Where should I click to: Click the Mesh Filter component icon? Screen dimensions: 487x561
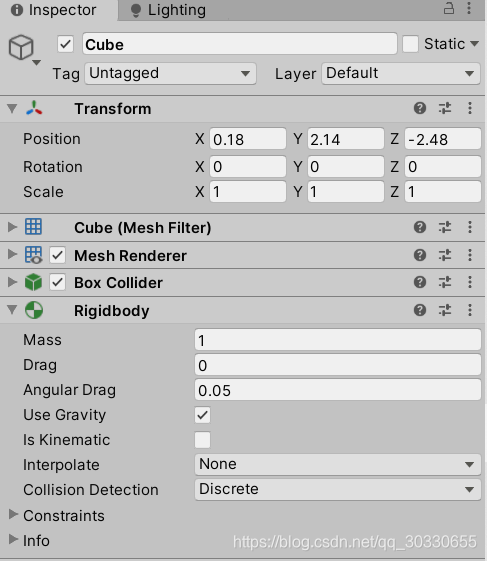(33, 227)
